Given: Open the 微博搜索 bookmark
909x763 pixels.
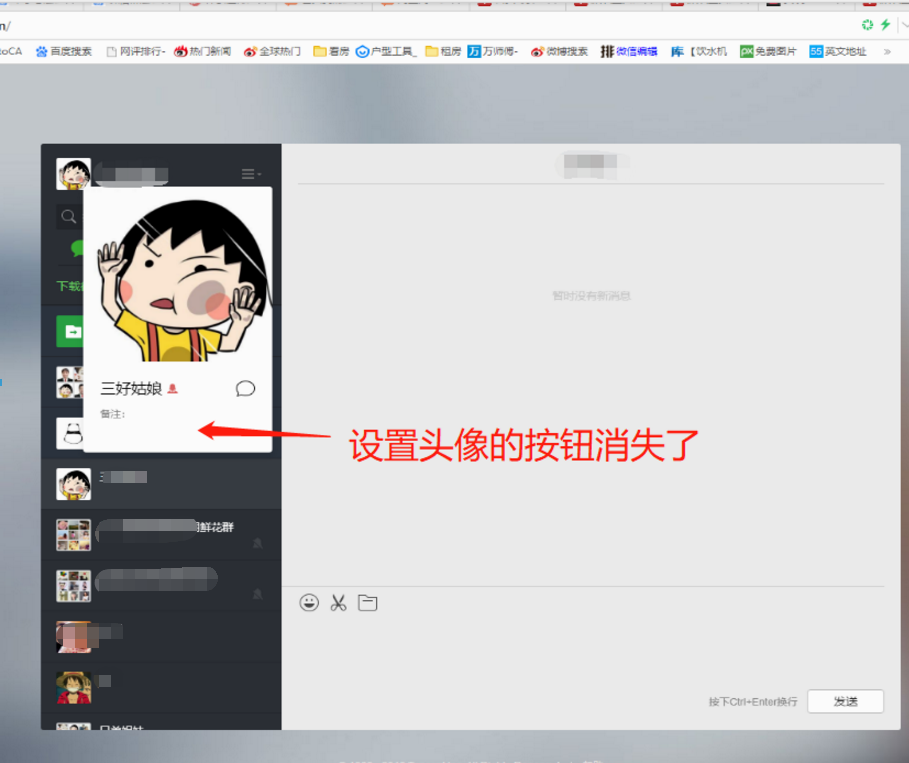Looking at the screenshot, I should click(559, 52).
